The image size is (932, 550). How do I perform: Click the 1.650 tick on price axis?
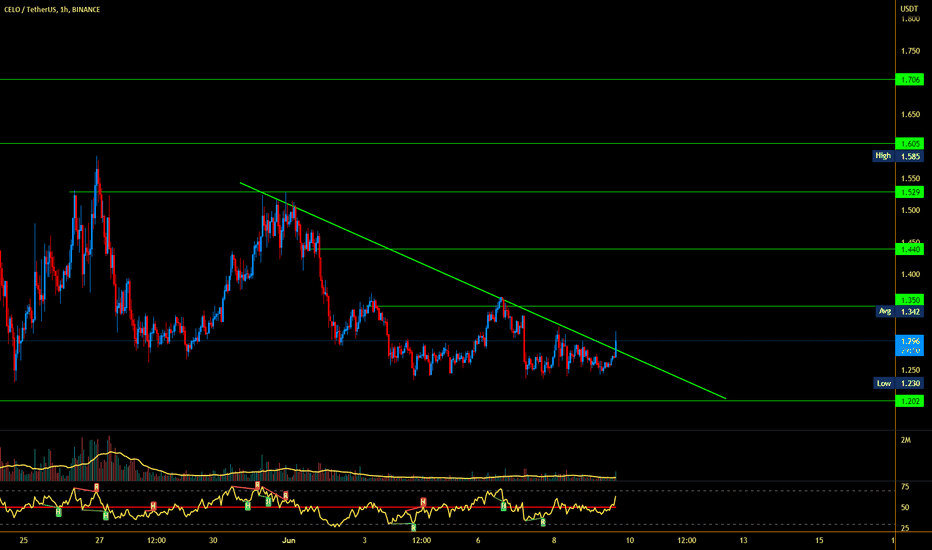910,115
